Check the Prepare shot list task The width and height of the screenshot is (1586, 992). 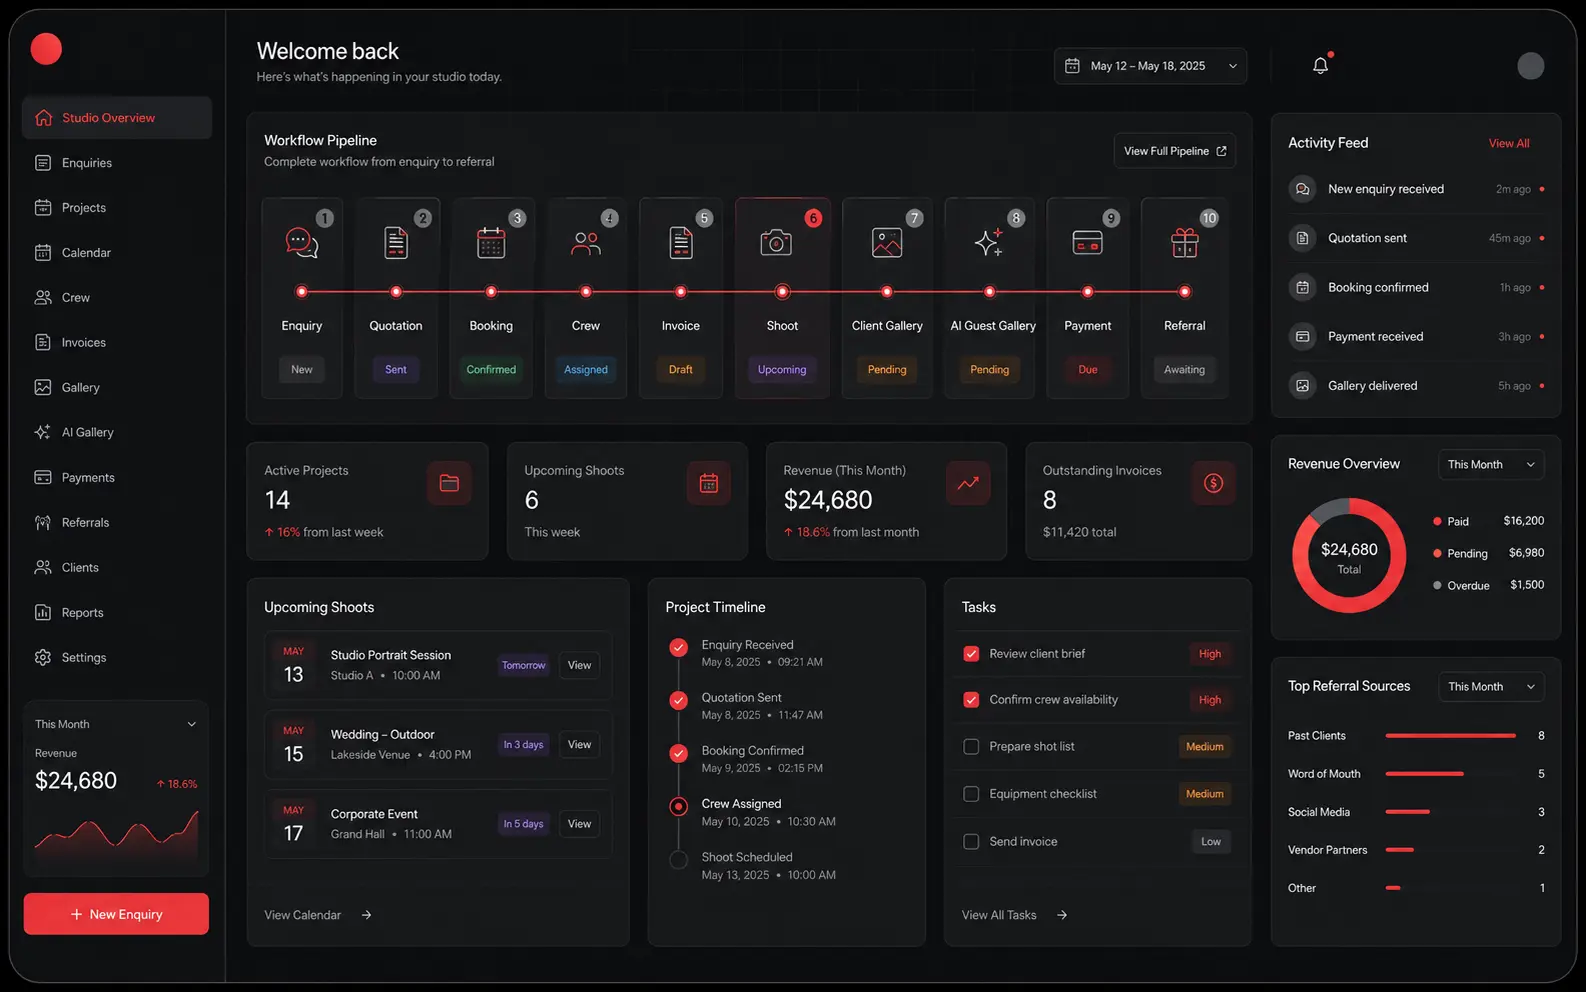click(971, 747)
